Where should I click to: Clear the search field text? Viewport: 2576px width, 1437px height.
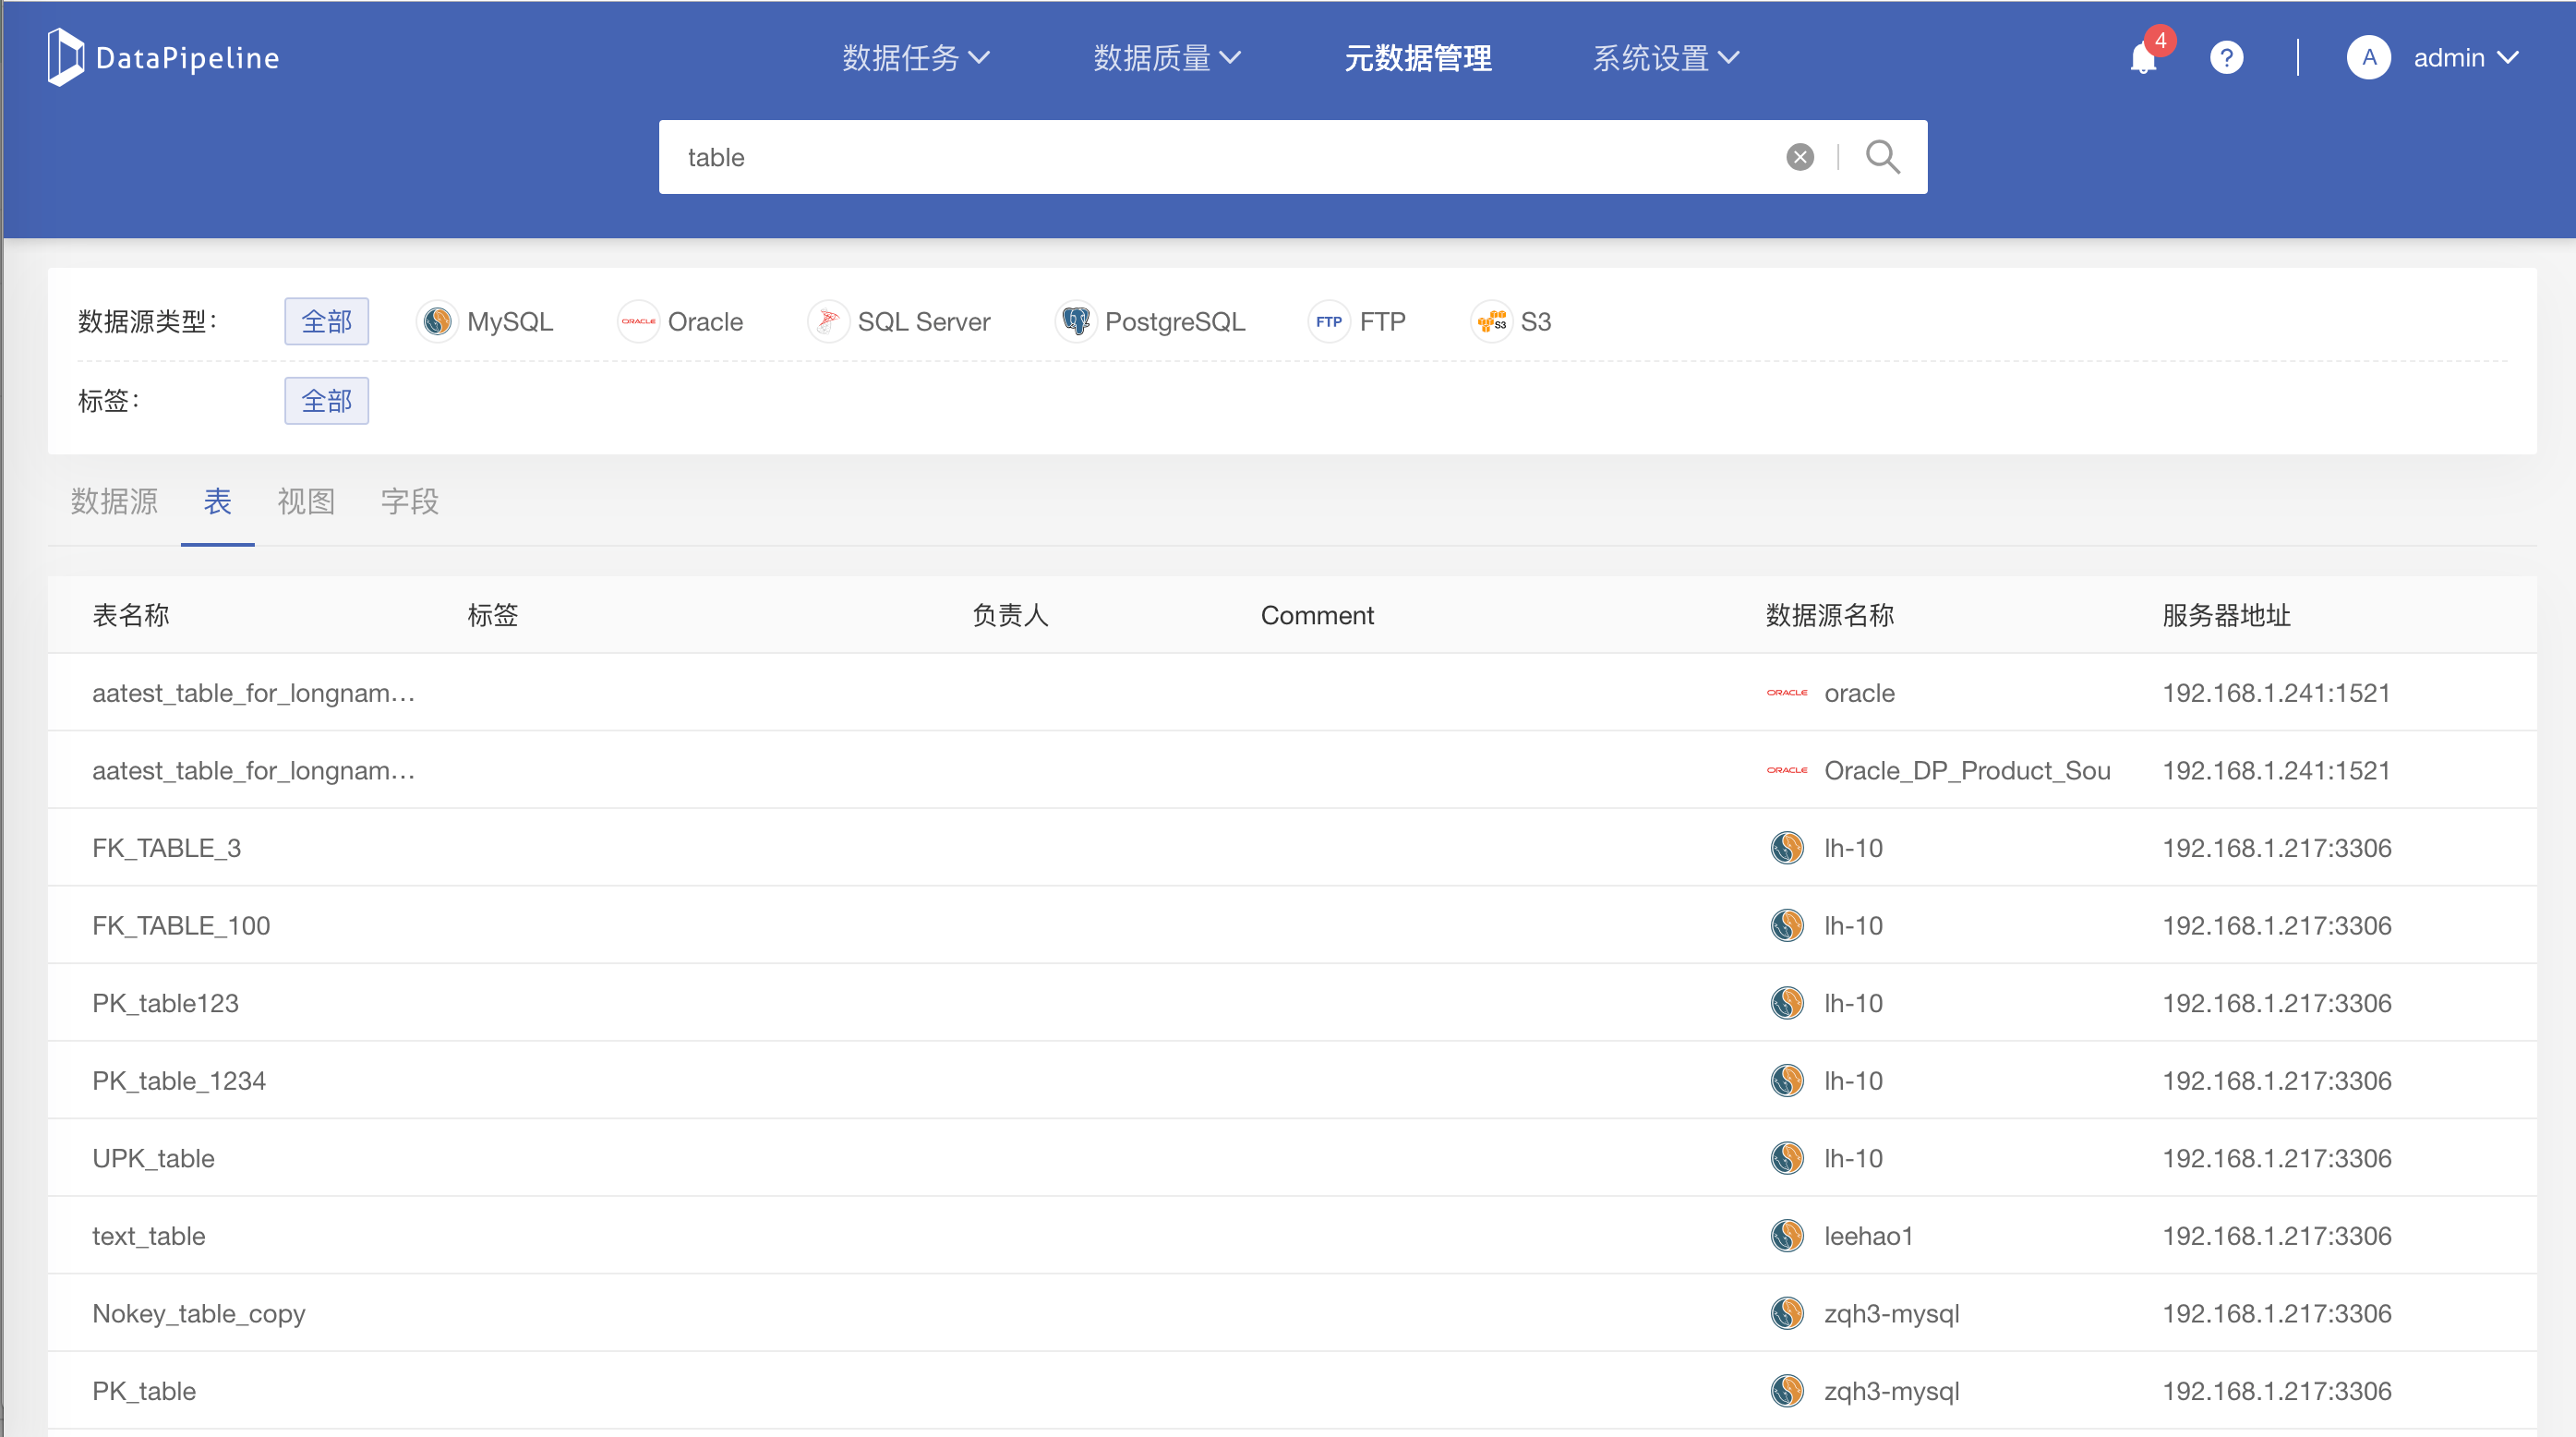pyautogui.click(x=1799, y=157)
